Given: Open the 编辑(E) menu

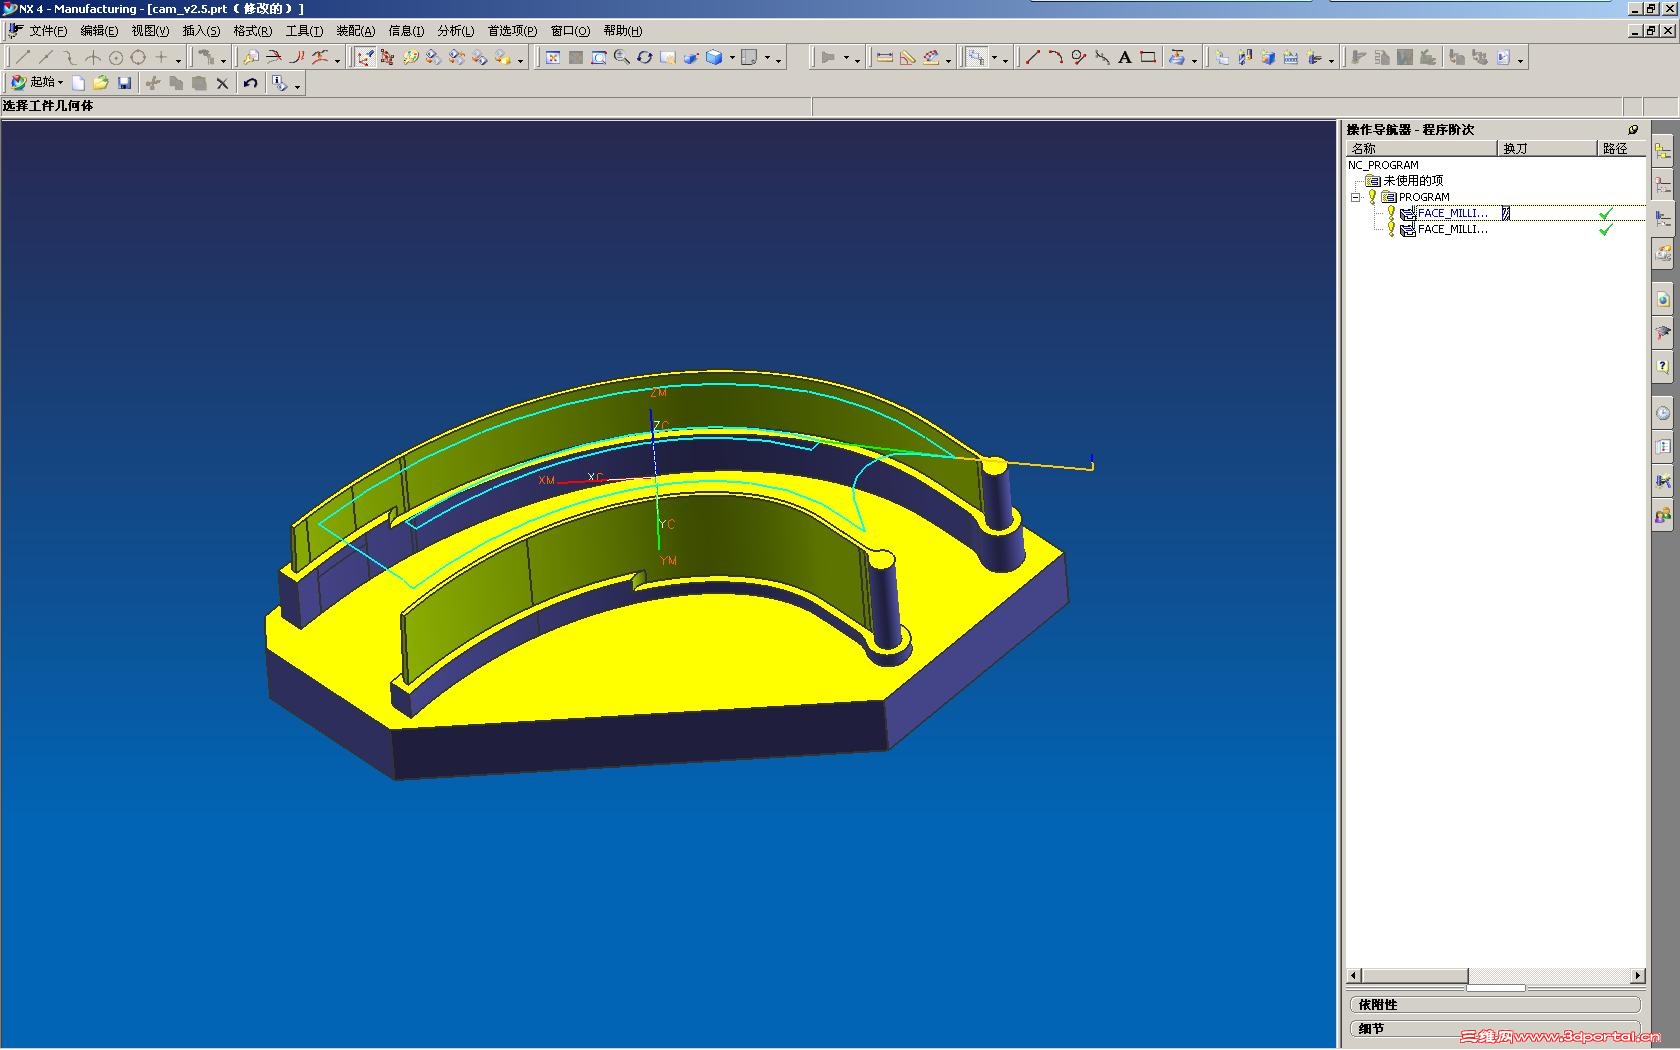Looking at the screenshot, I should [99, 31].
